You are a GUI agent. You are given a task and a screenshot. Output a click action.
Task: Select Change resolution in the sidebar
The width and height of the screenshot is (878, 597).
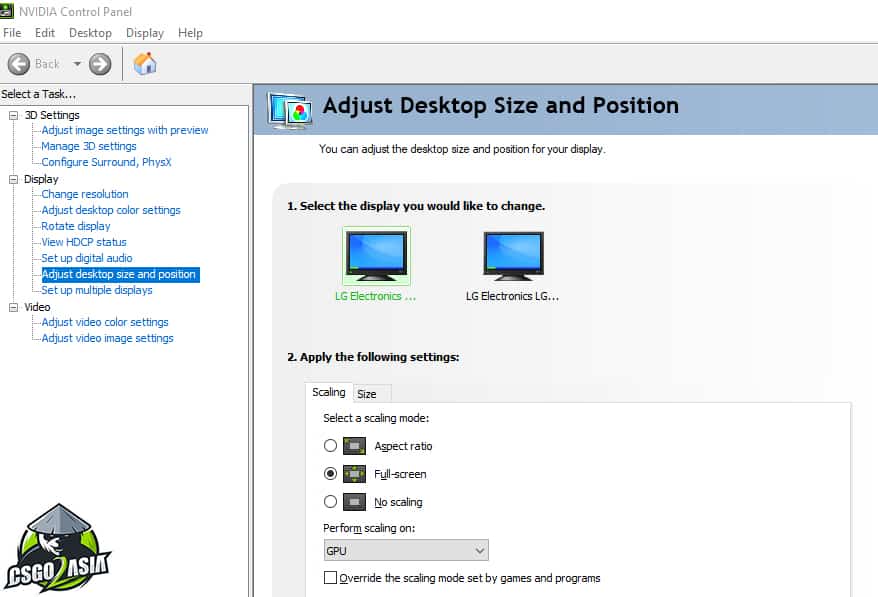pos(84,194)
